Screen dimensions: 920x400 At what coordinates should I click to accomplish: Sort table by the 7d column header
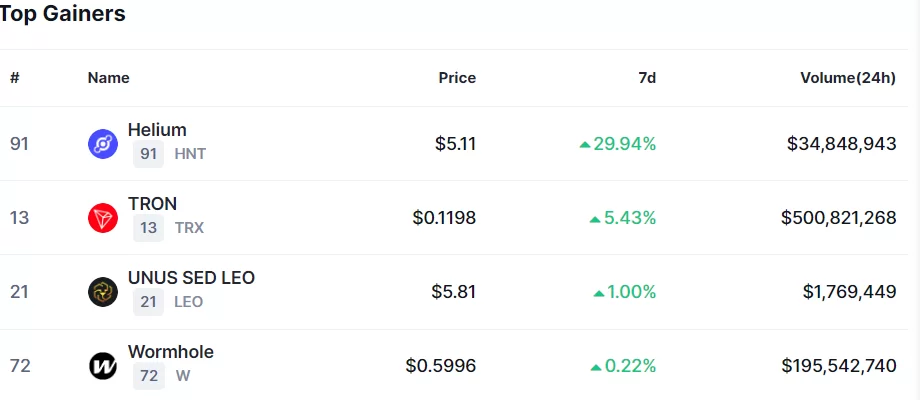(647, 78)
